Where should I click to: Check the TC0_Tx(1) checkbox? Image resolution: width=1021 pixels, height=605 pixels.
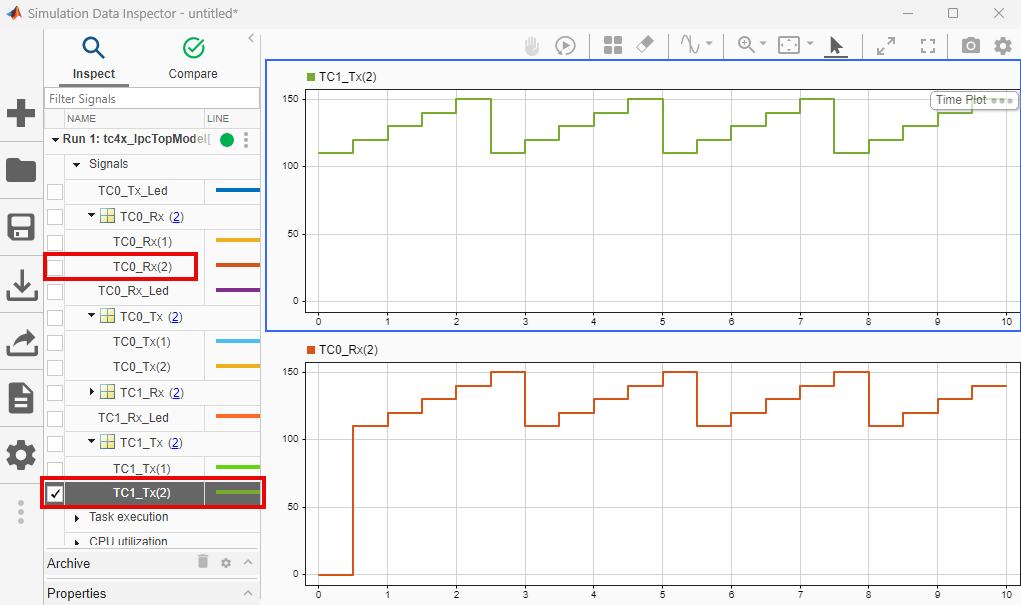click(55, 343)
